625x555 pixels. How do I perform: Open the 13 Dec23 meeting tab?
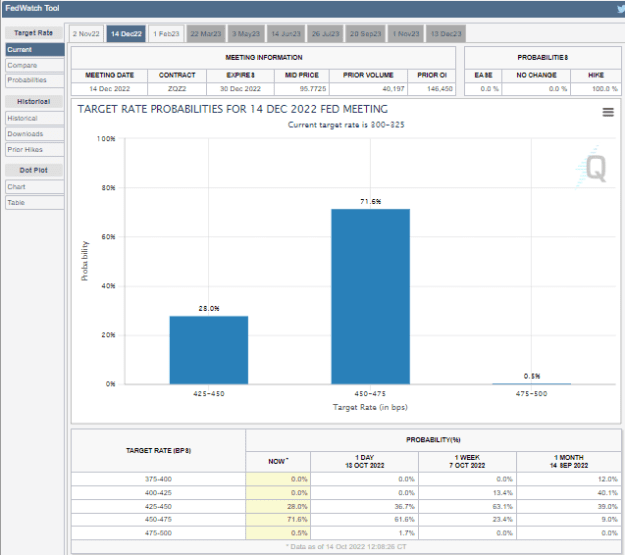(446, 34)
